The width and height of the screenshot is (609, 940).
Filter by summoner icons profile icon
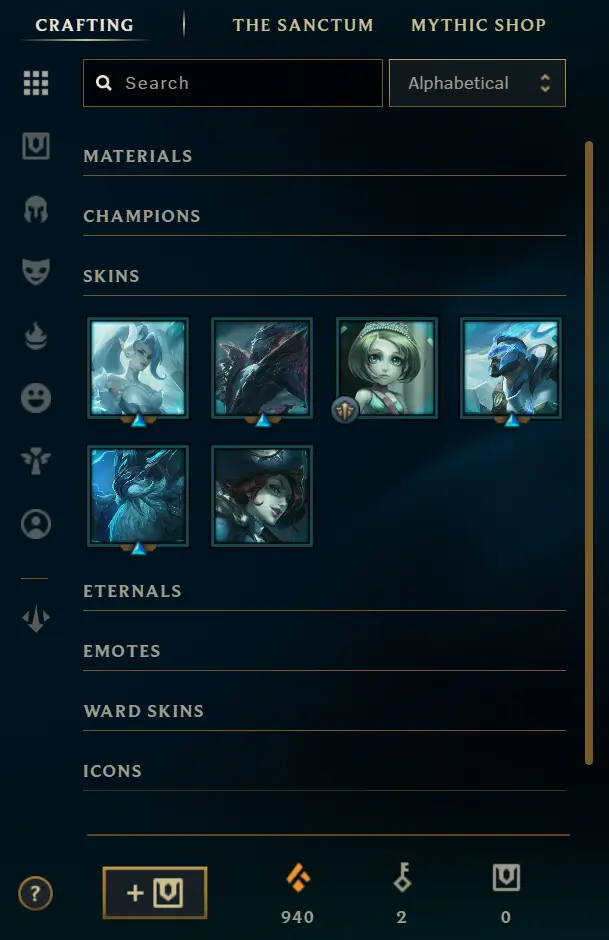(36, 524)
